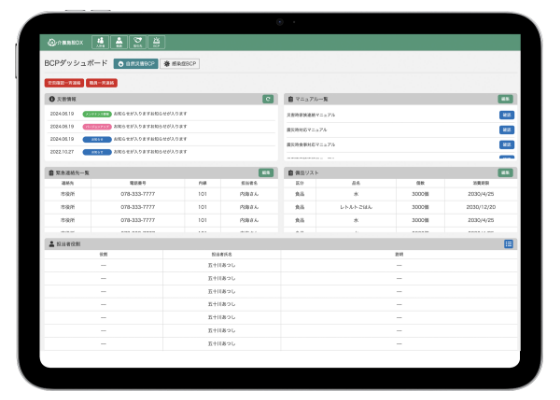Select the pink-tagged 2024.06.19 notice
The image size is (560, 400).
pyautogui.click(x=161, y=126)
